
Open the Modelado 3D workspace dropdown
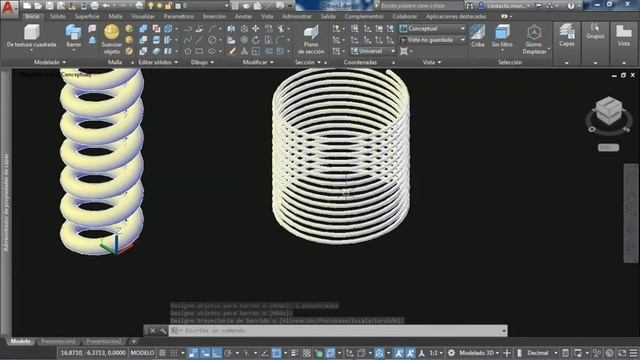coord(479,353)
